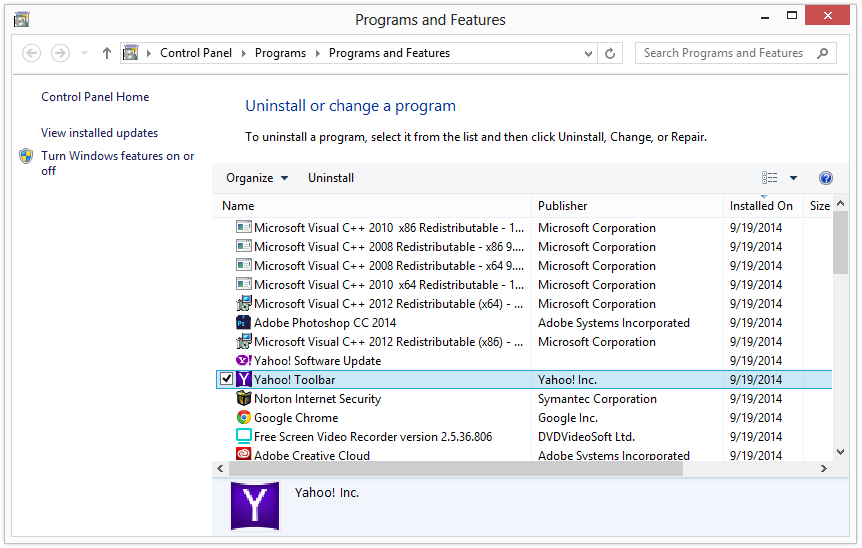Viewport: 862px width, 548px height.
Task: Refresh the Programs and Features list
Action: coord(610,53)
